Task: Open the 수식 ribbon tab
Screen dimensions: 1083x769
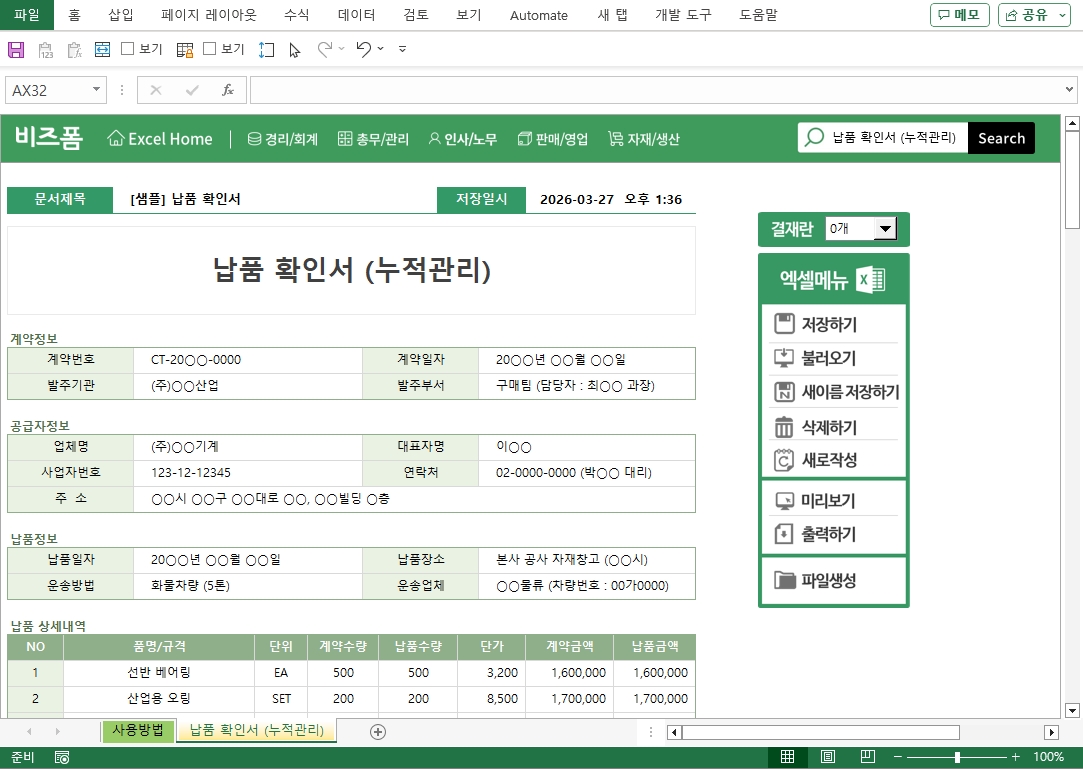Action: tap(296, 15)
